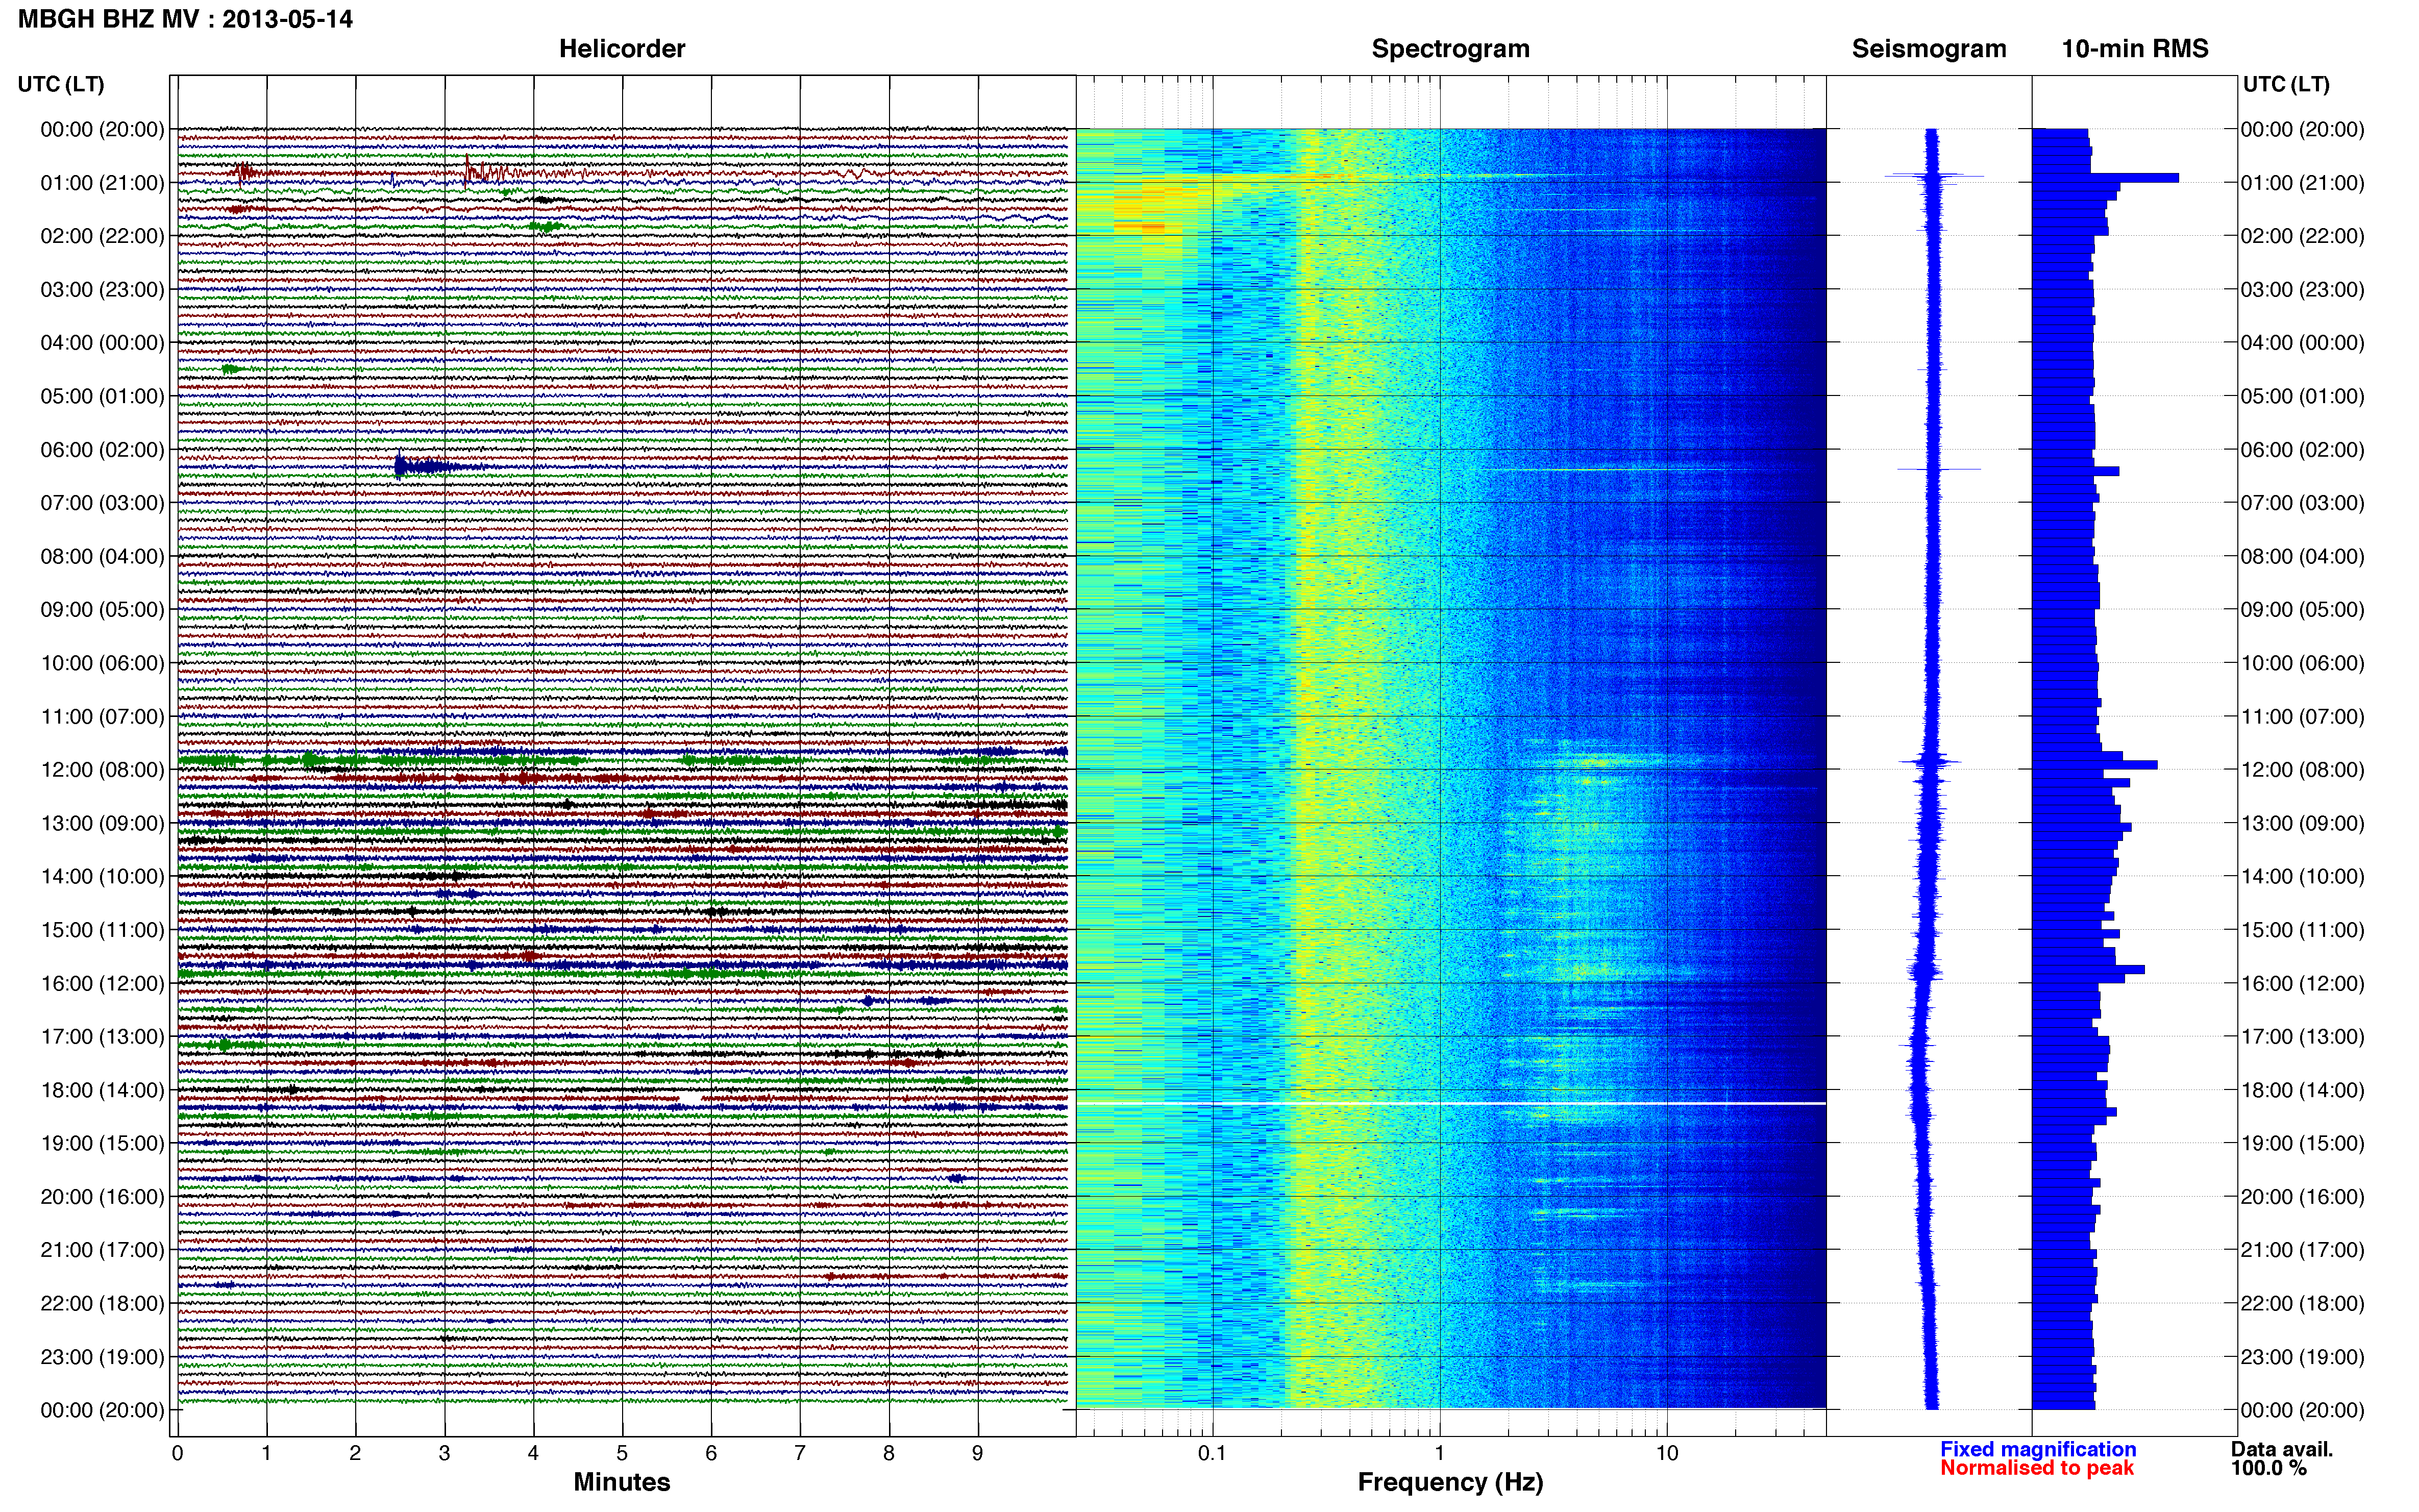This screenshot has width=2419, height=1512.
Task: Click the left '06:00 (02:00)' time label
Action: tap(103, 450)
